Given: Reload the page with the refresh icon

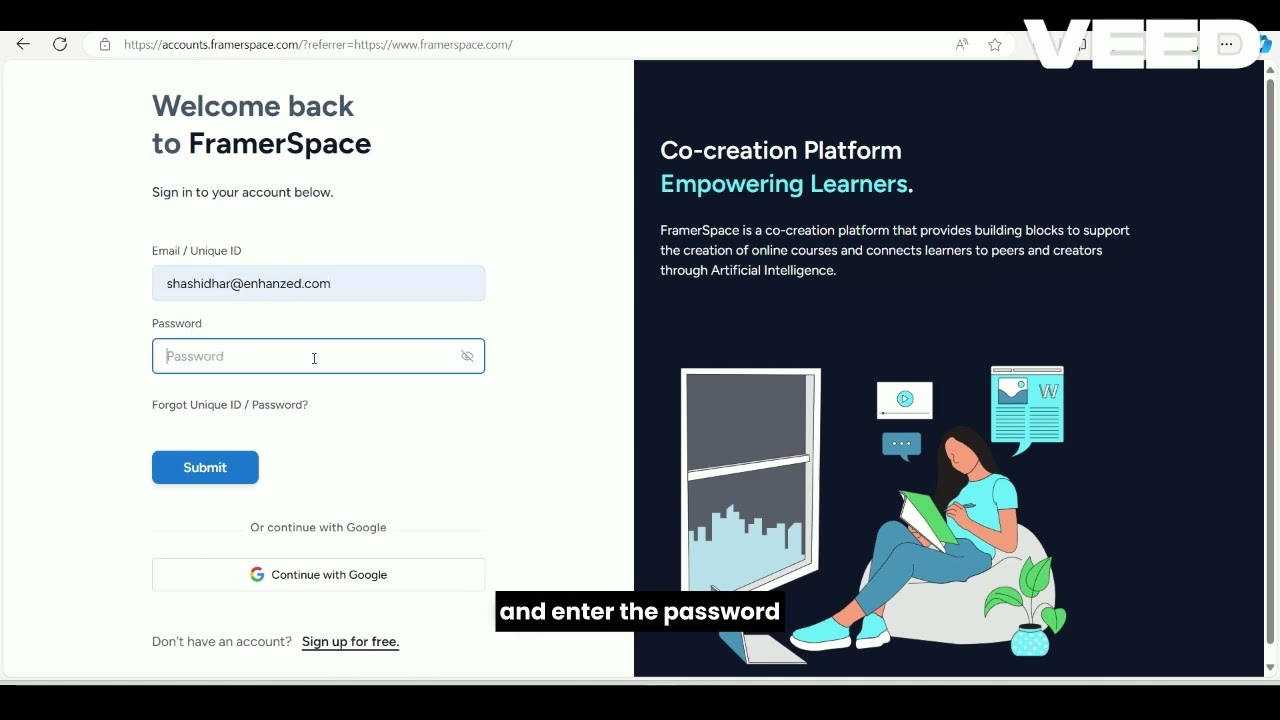Looking at the screenshot, I should [x=60, y=44].
